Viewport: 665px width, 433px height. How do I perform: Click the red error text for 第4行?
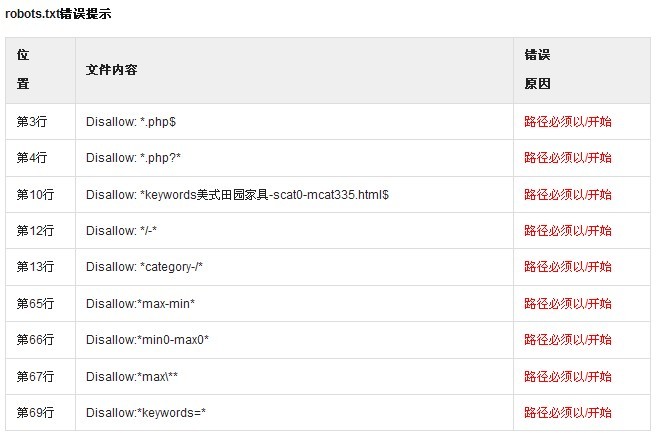(568, 158)
